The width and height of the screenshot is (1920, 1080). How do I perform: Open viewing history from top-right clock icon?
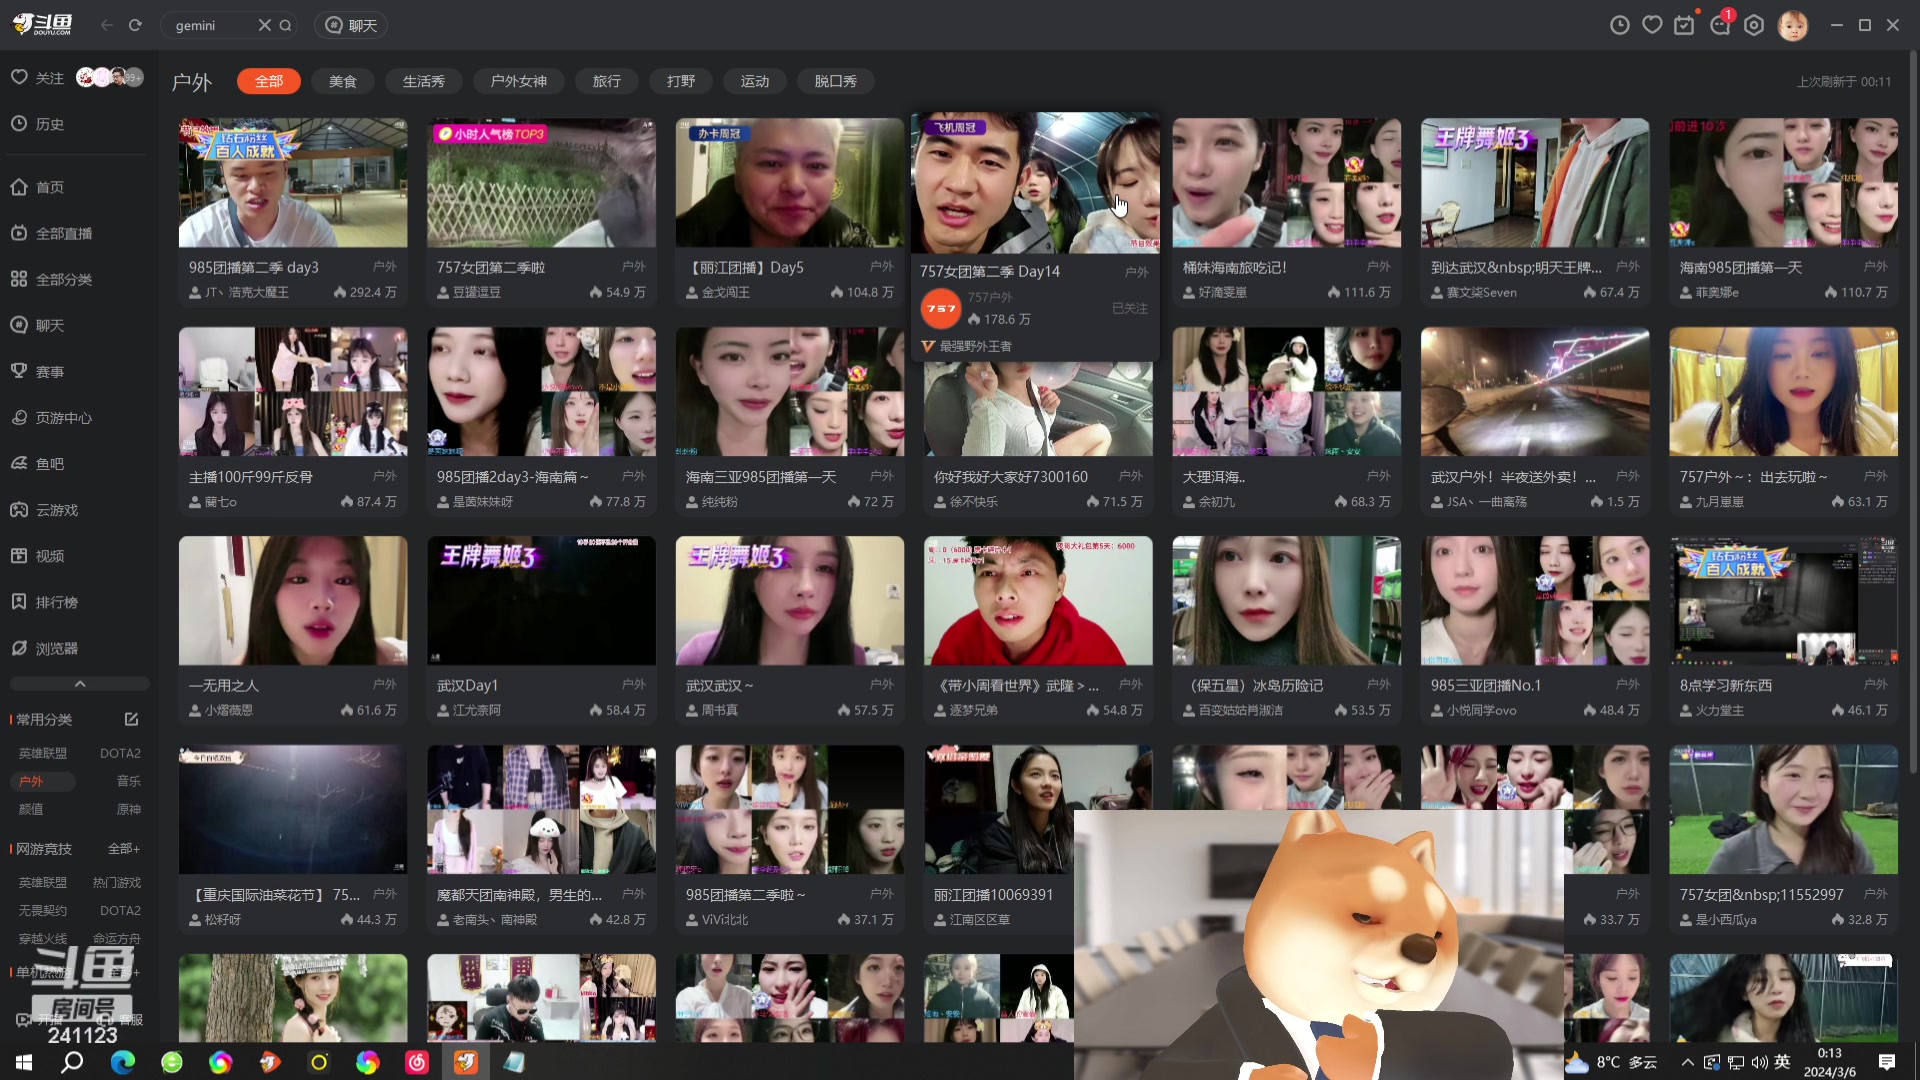pos(1619,25)
